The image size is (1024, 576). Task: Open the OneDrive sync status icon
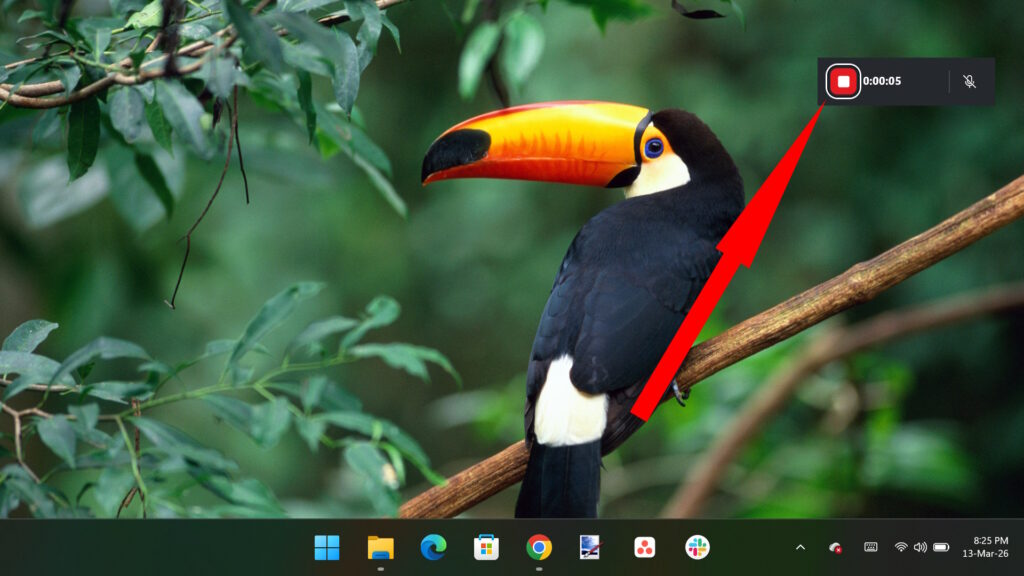point(835,548)
